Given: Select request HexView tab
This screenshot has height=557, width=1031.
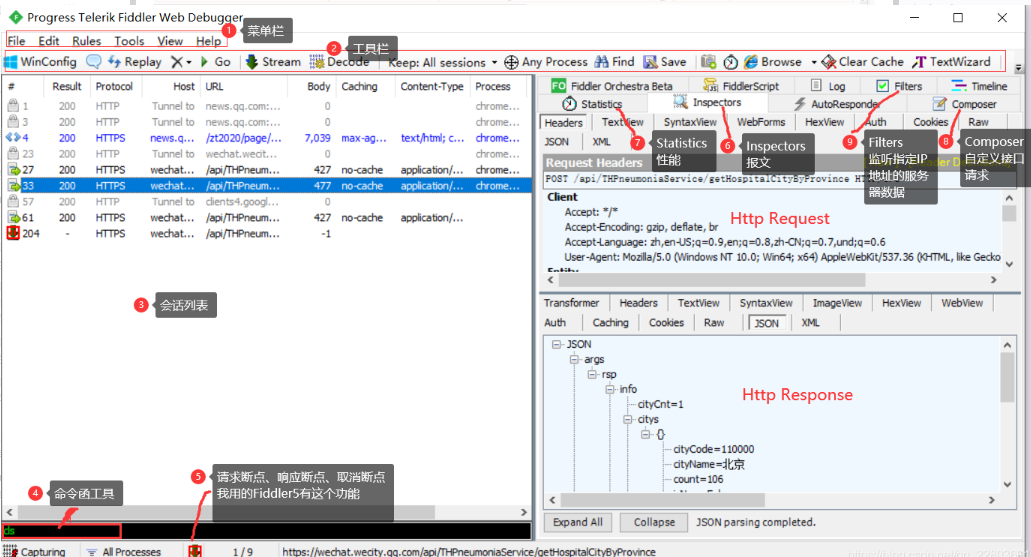Looking at the screenshot, I should 825,122.
